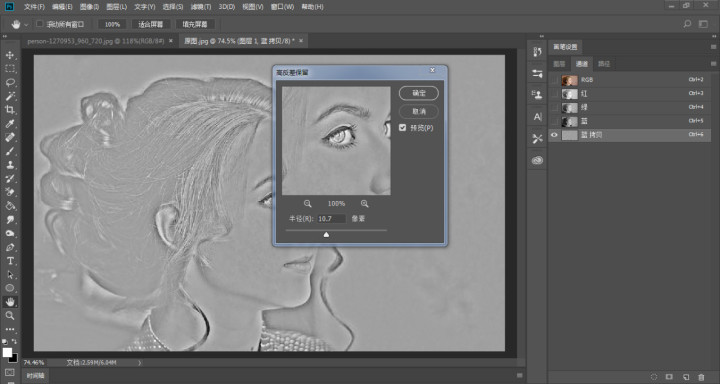Switch to the 路径 tab
This screenshot has height=384, width=720.
[x=604, y=64]
